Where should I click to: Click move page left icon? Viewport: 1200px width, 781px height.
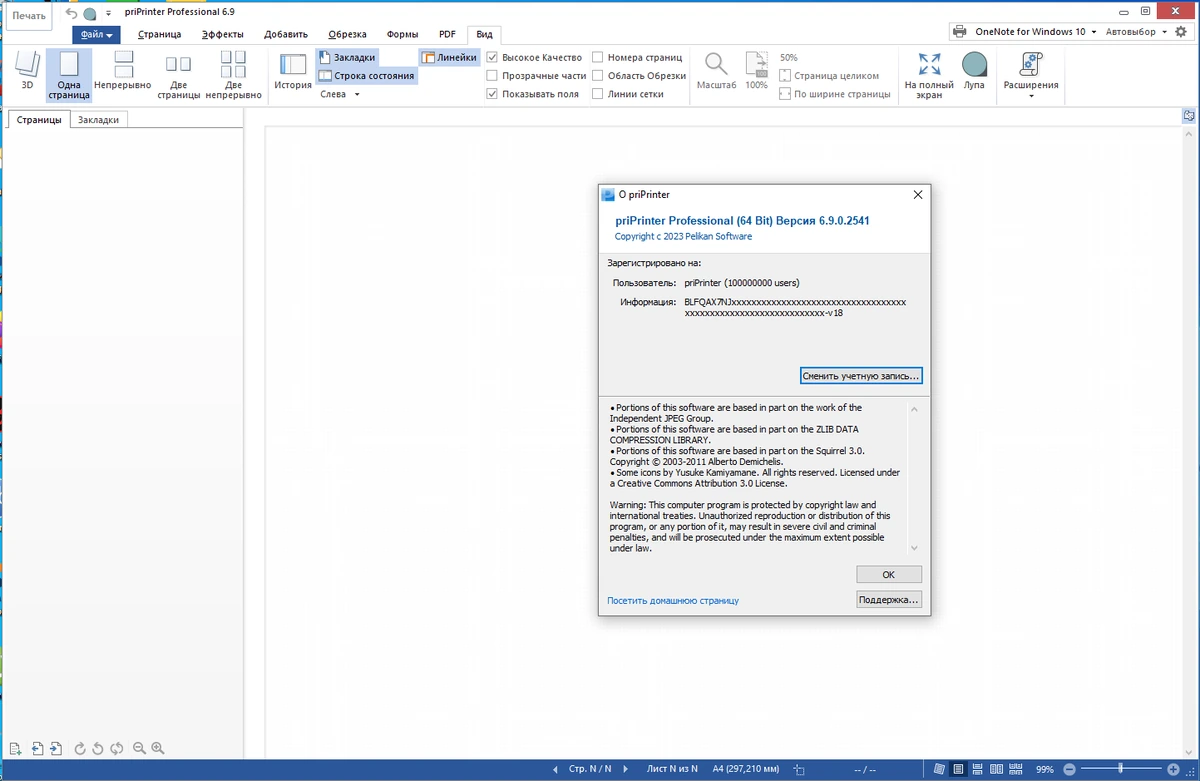point(36,748)
